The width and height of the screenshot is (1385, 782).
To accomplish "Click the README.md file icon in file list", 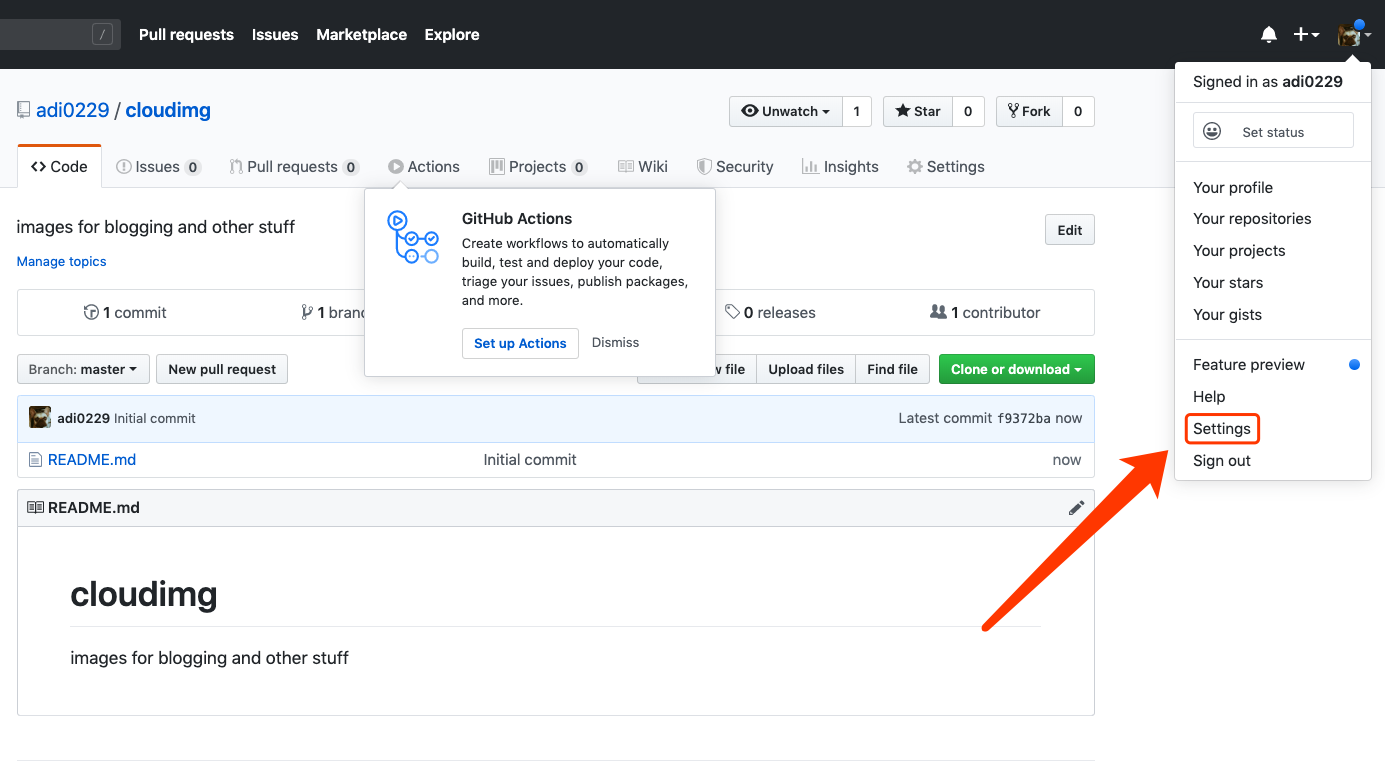I will pyautogui.click(x=36, y=460).
